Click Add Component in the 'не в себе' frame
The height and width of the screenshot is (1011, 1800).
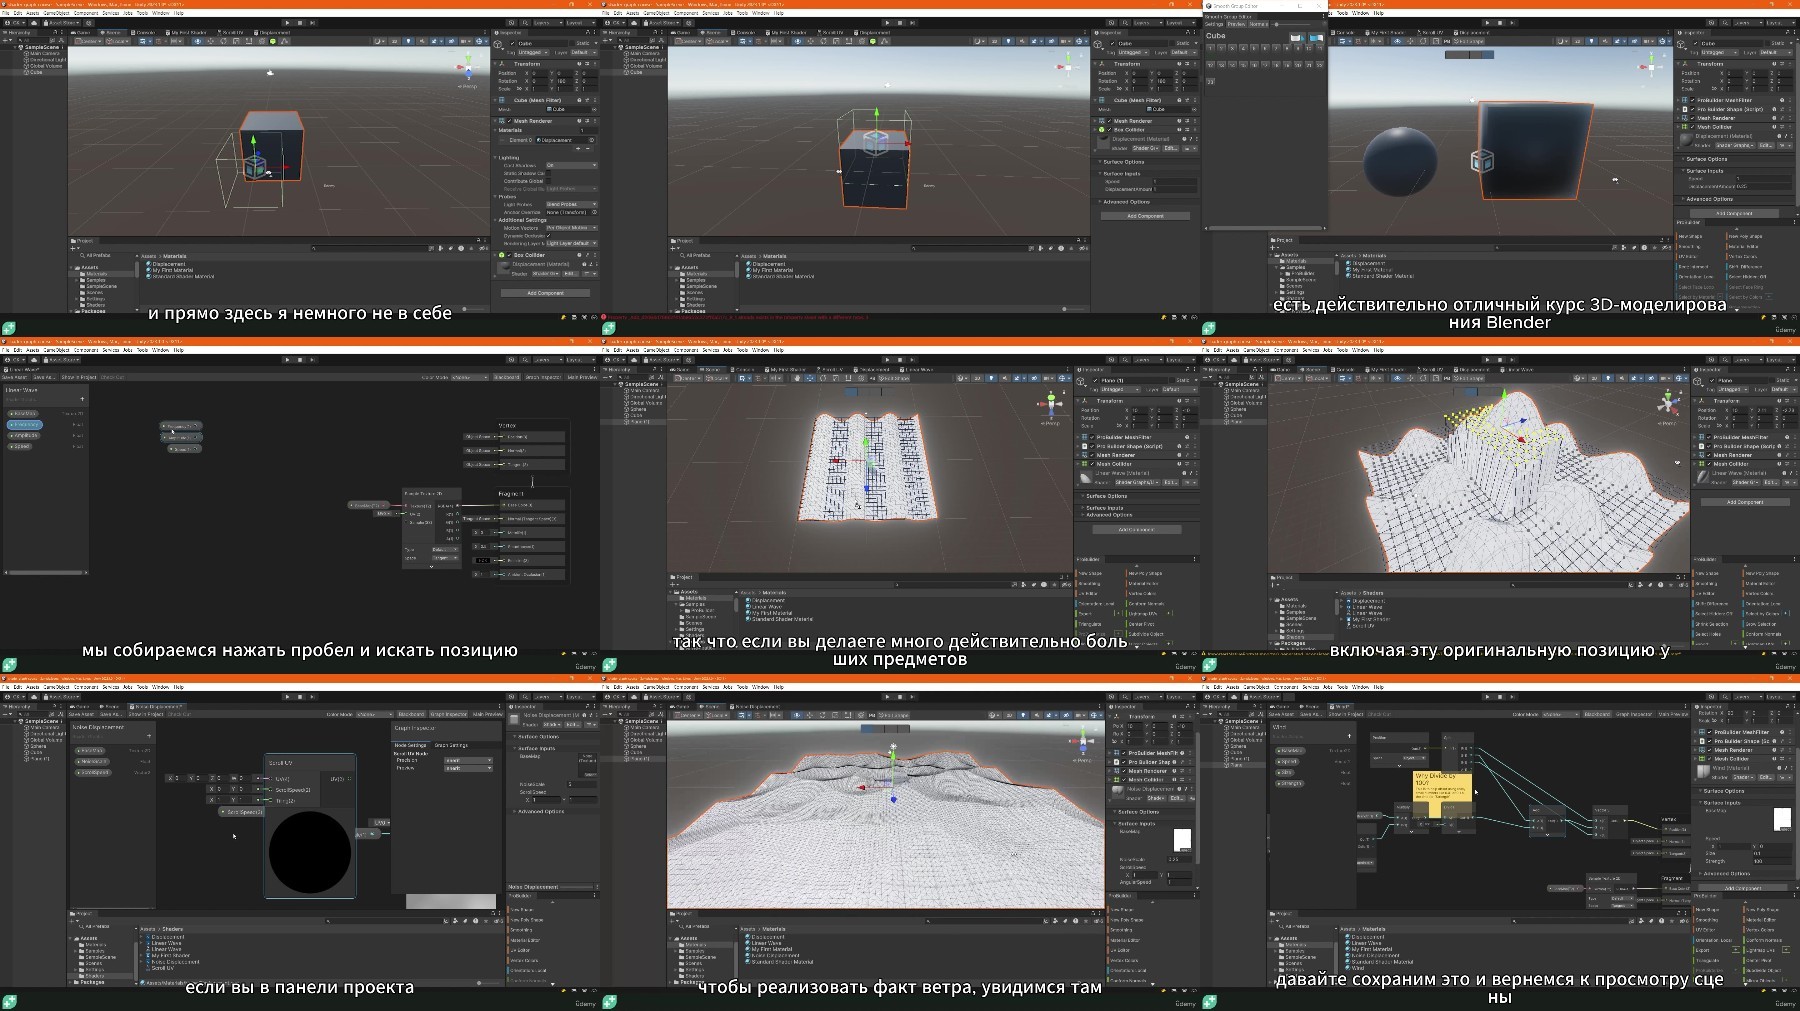[x=545, y=293]
